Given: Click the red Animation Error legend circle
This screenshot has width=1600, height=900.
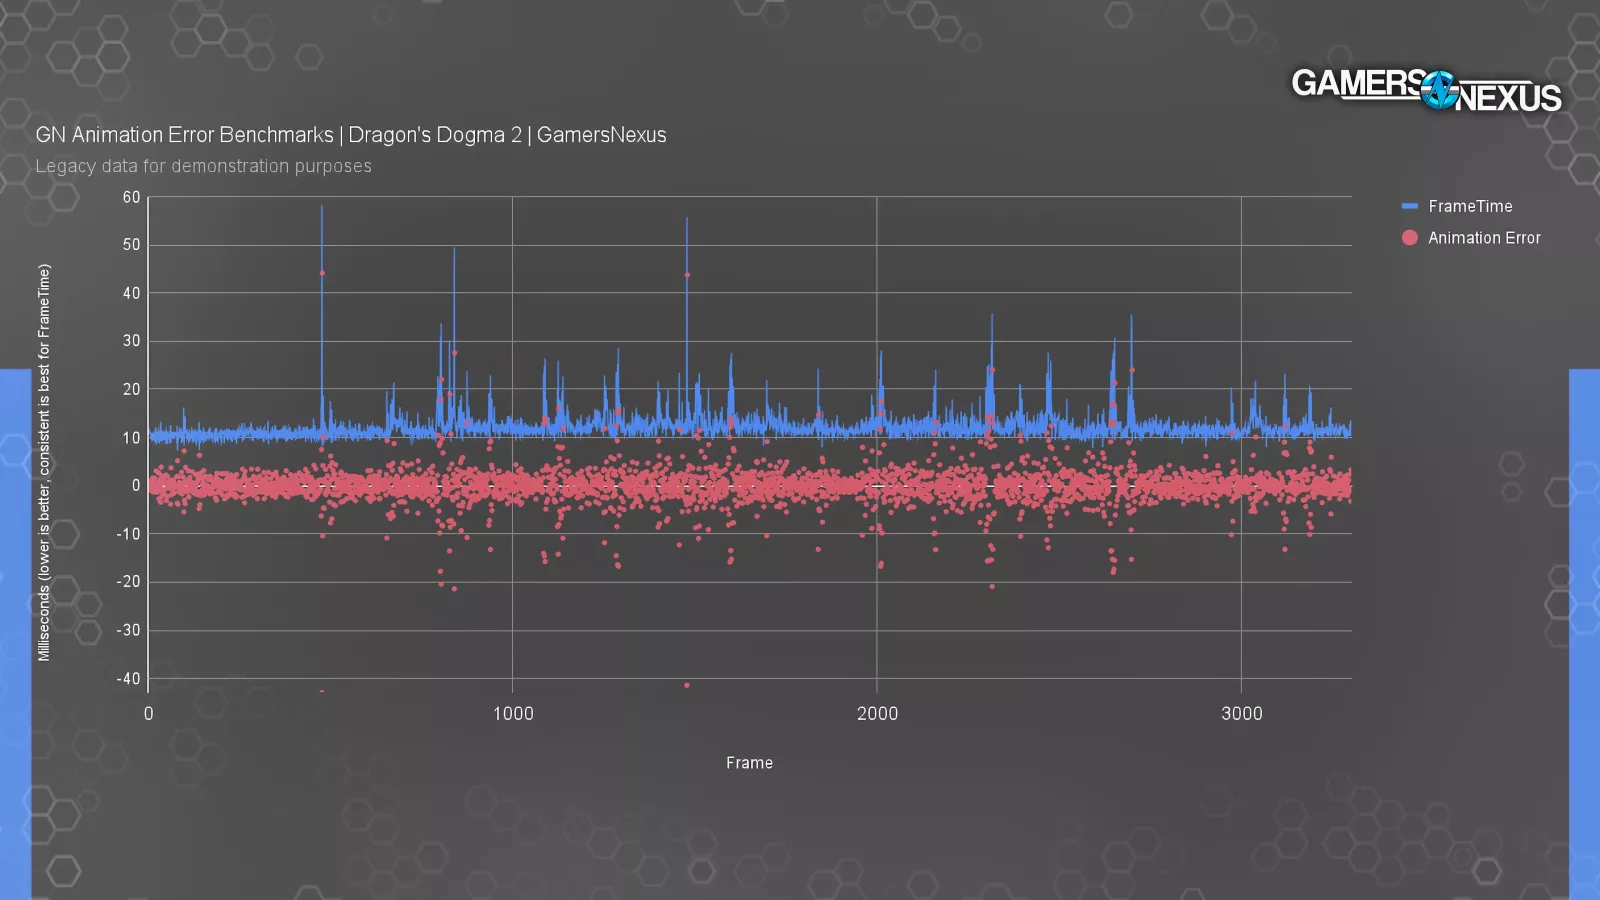Looking at the screenshot, I should (1410, 238).
